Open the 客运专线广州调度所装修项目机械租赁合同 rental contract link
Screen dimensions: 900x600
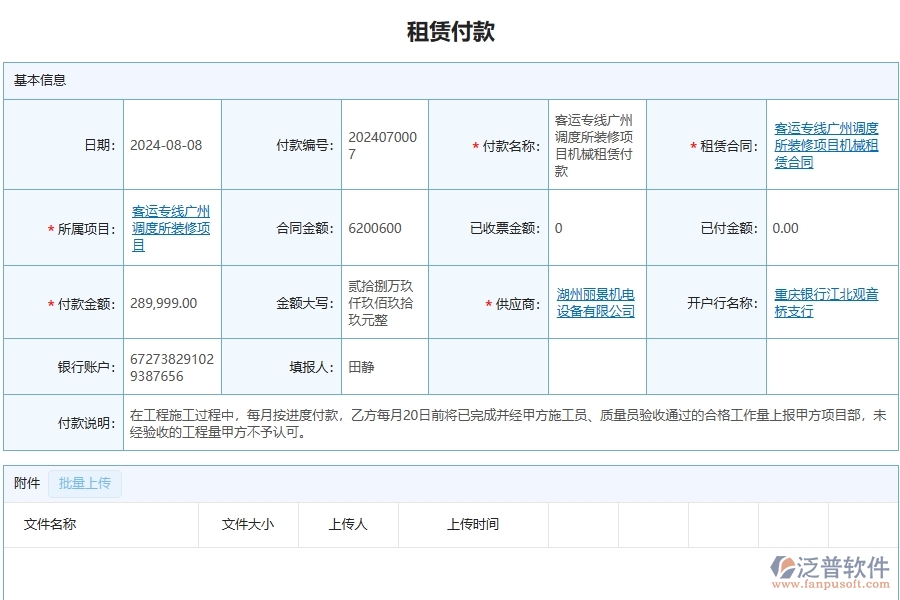pos(826,143)
